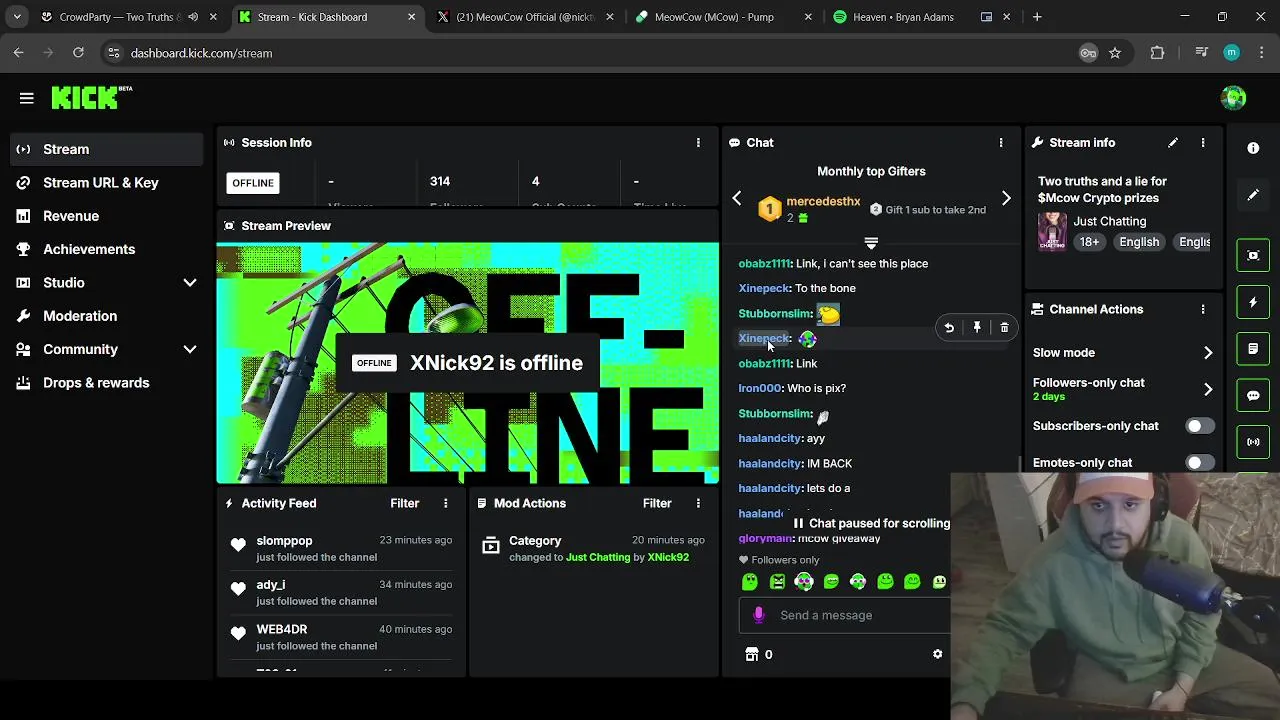Collapse the Monthly top Gifters banner handle
This screenshot has height=720, width=1280.
871,243
